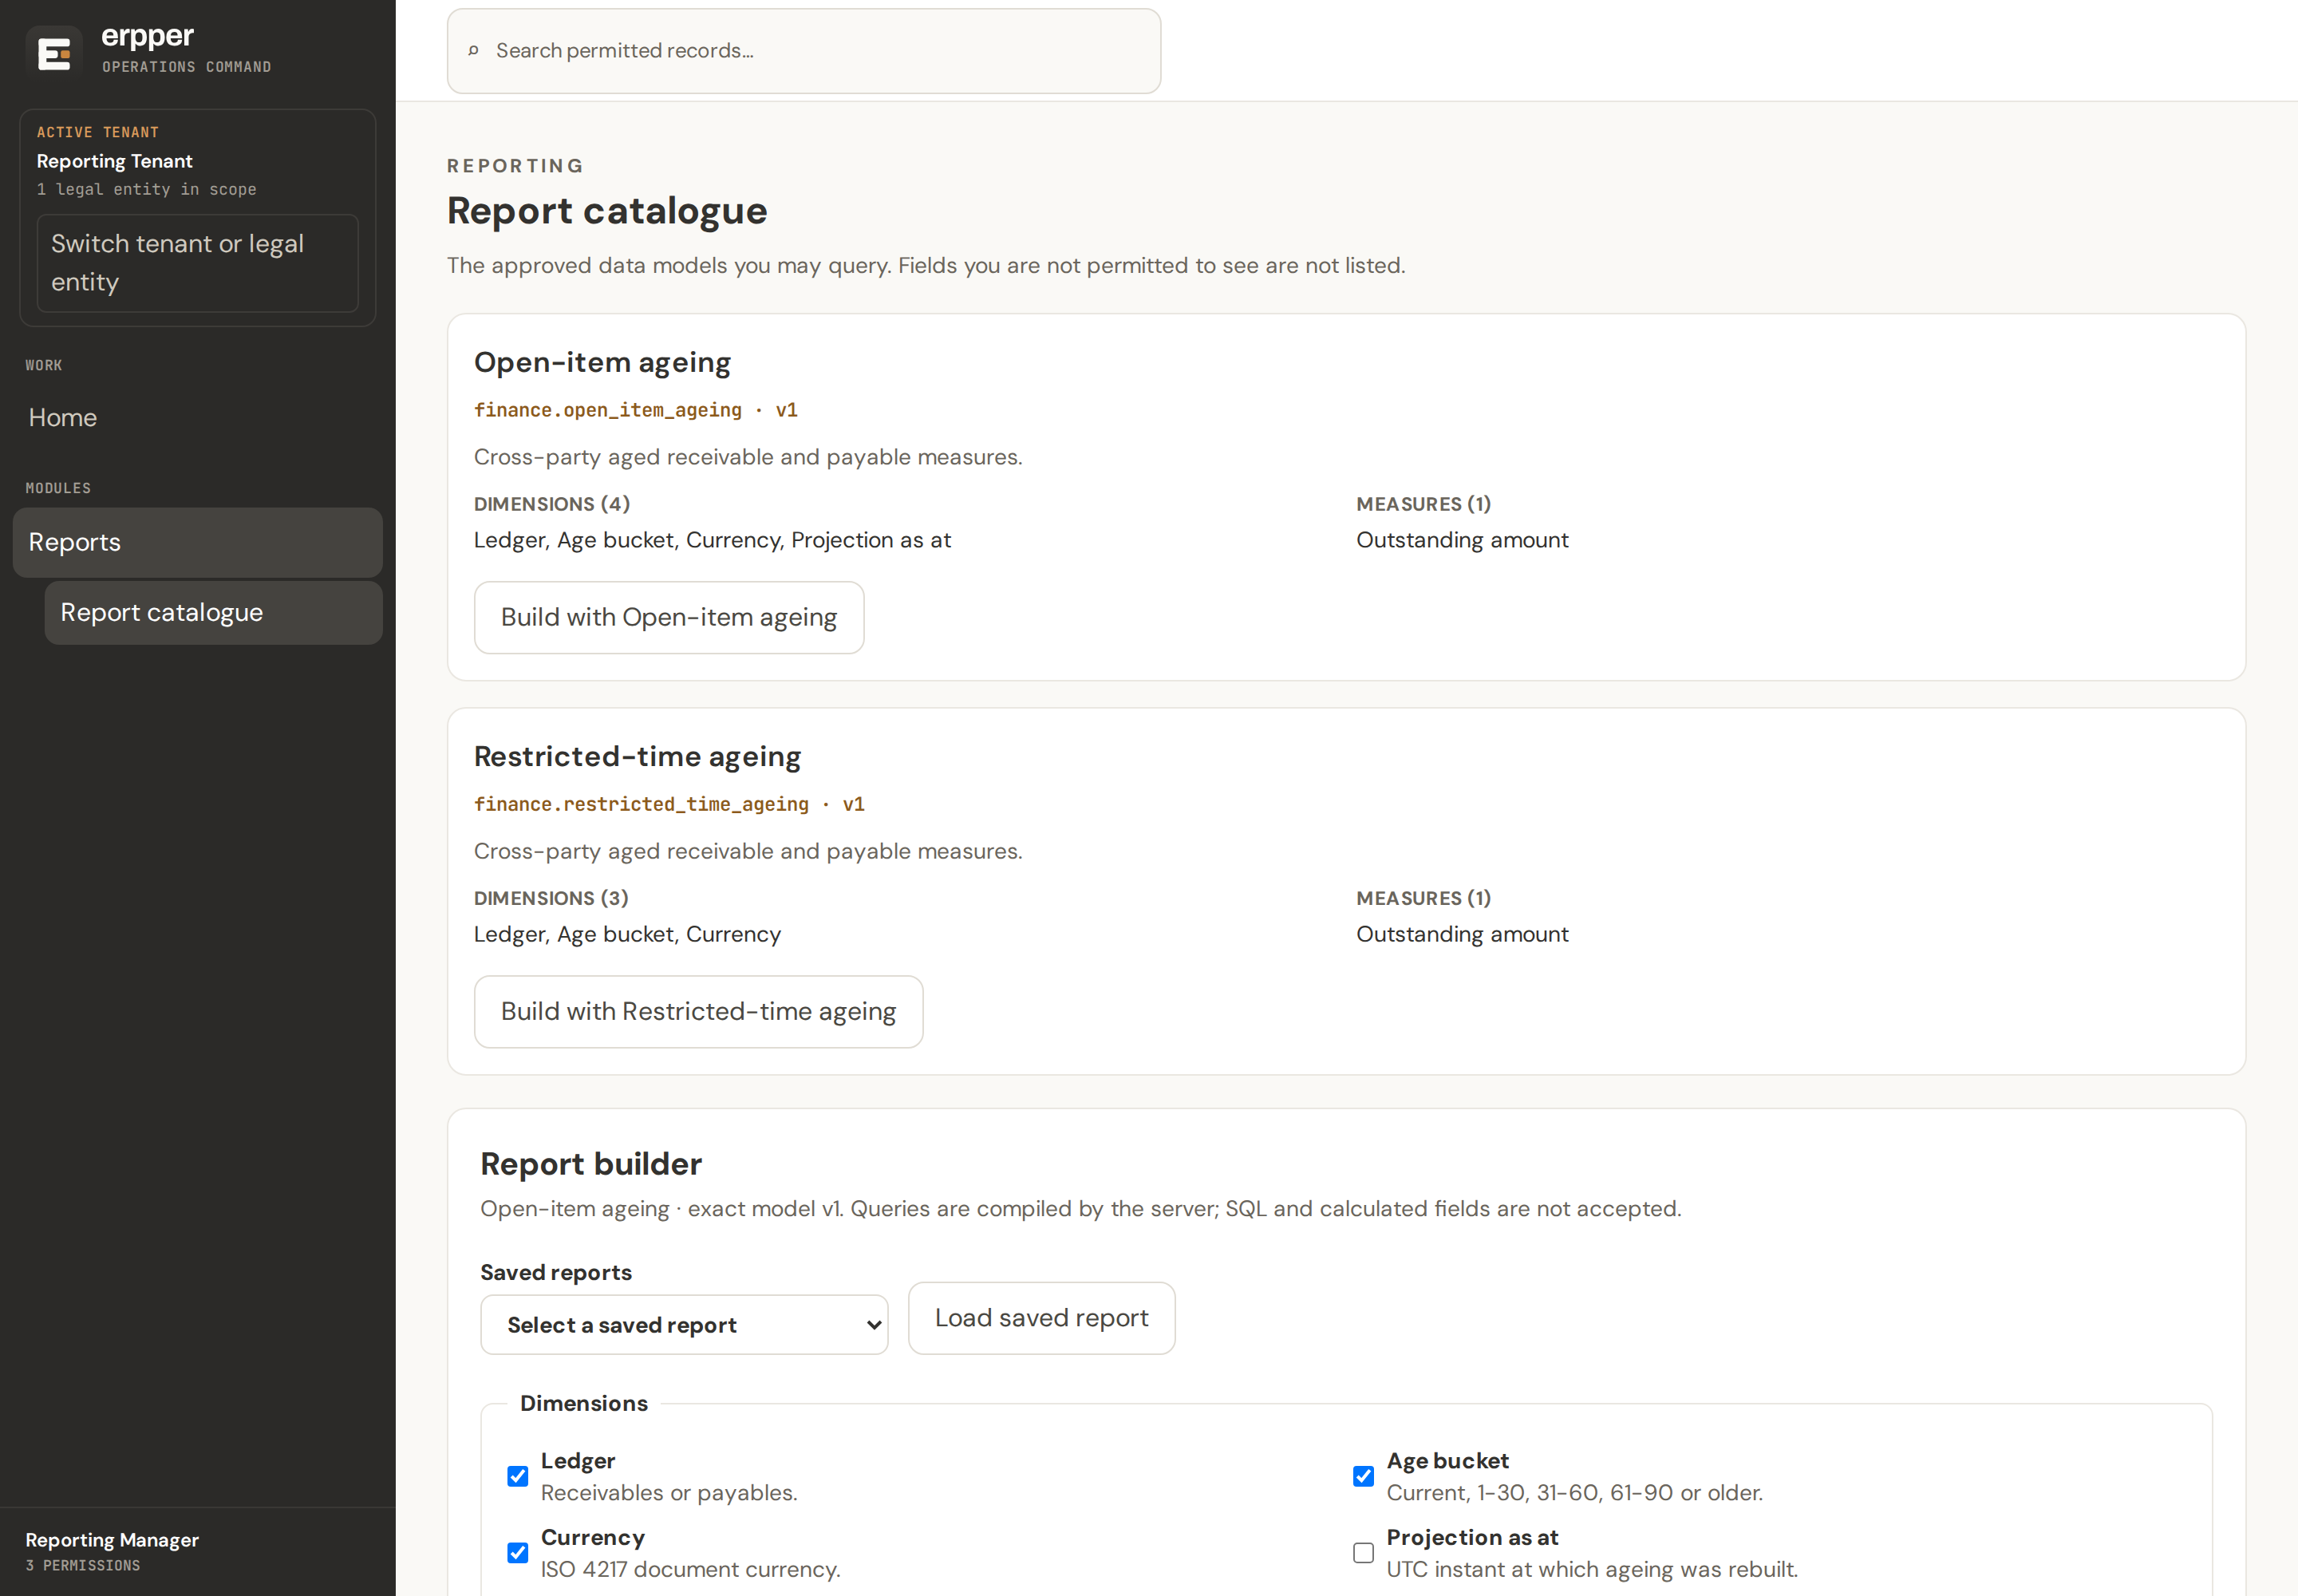Screen dimensions: 2298x1596
Task: Click the Reporting Manager user profile
Action: click(112, 1551)
